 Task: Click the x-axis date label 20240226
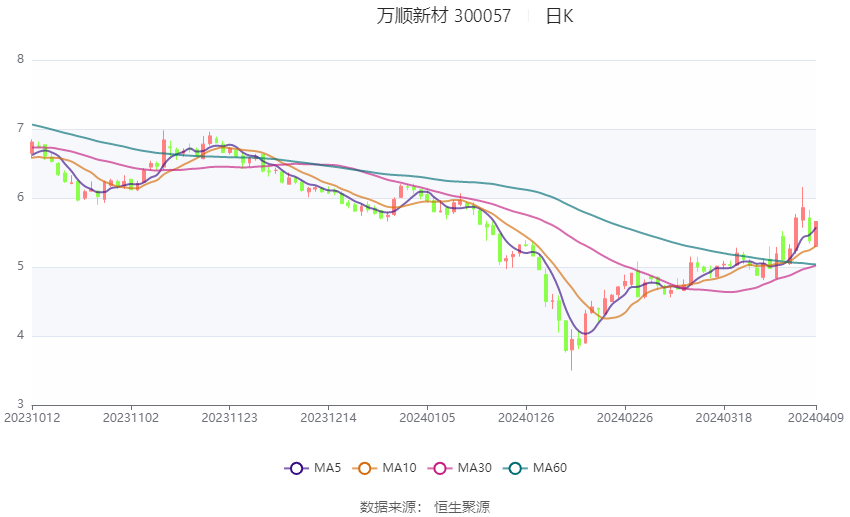[x=624, y=418]
